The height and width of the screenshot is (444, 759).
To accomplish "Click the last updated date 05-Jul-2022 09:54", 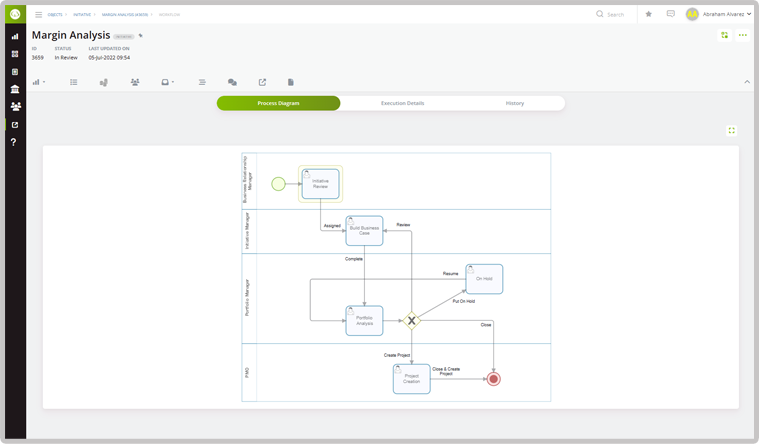I will [109, 58].
